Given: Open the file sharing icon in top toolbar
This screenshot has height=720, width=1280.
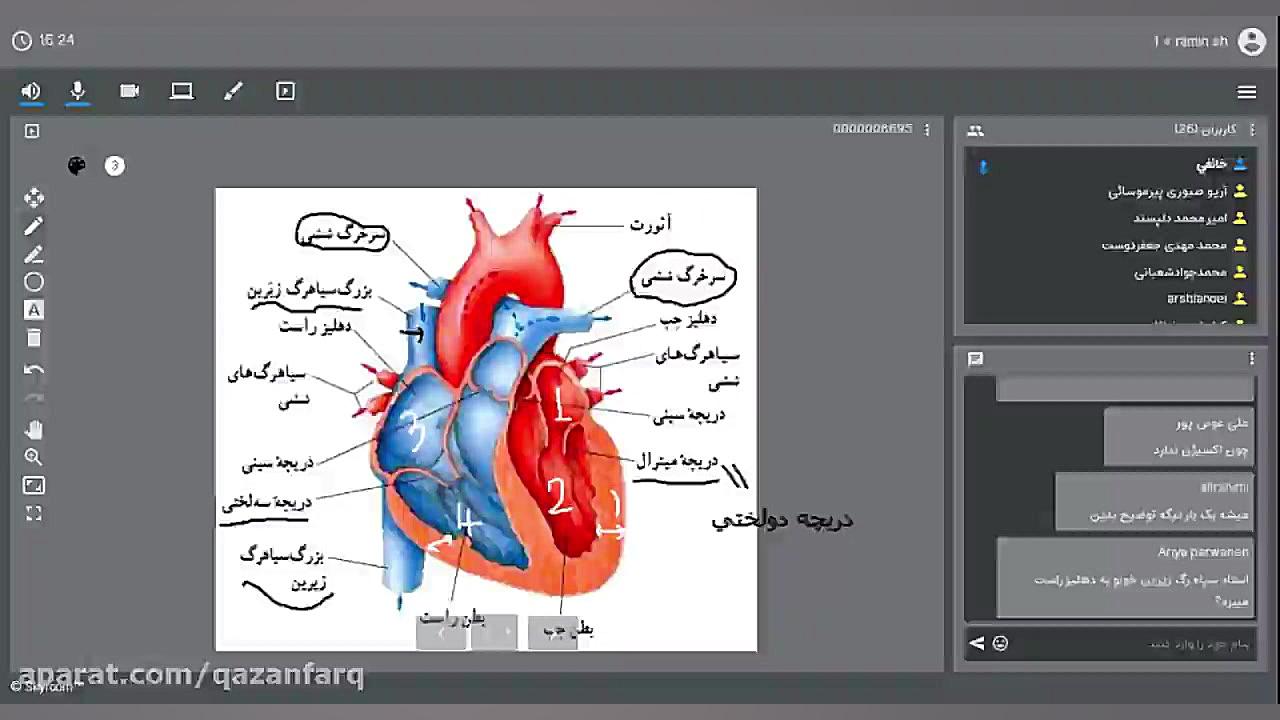Looking at the screenshot, I should point(285,91).
